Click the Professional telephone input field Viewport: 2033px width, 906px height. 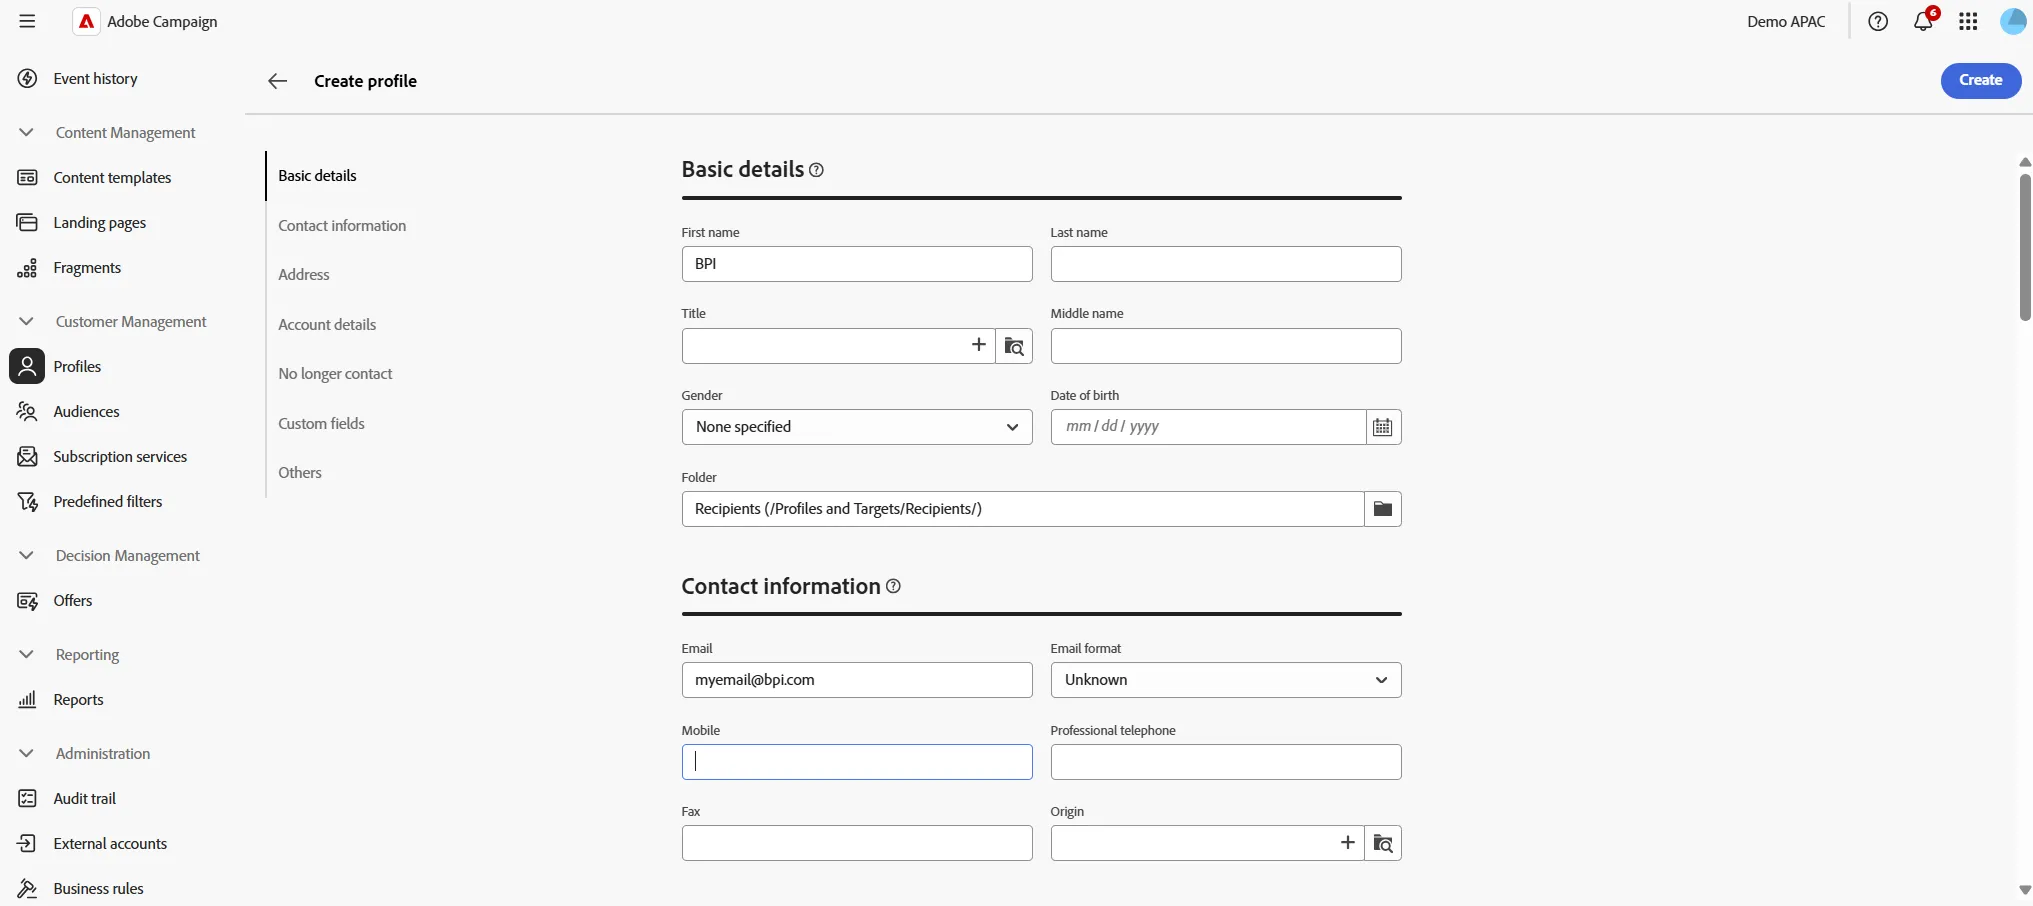coord(1226,762)
